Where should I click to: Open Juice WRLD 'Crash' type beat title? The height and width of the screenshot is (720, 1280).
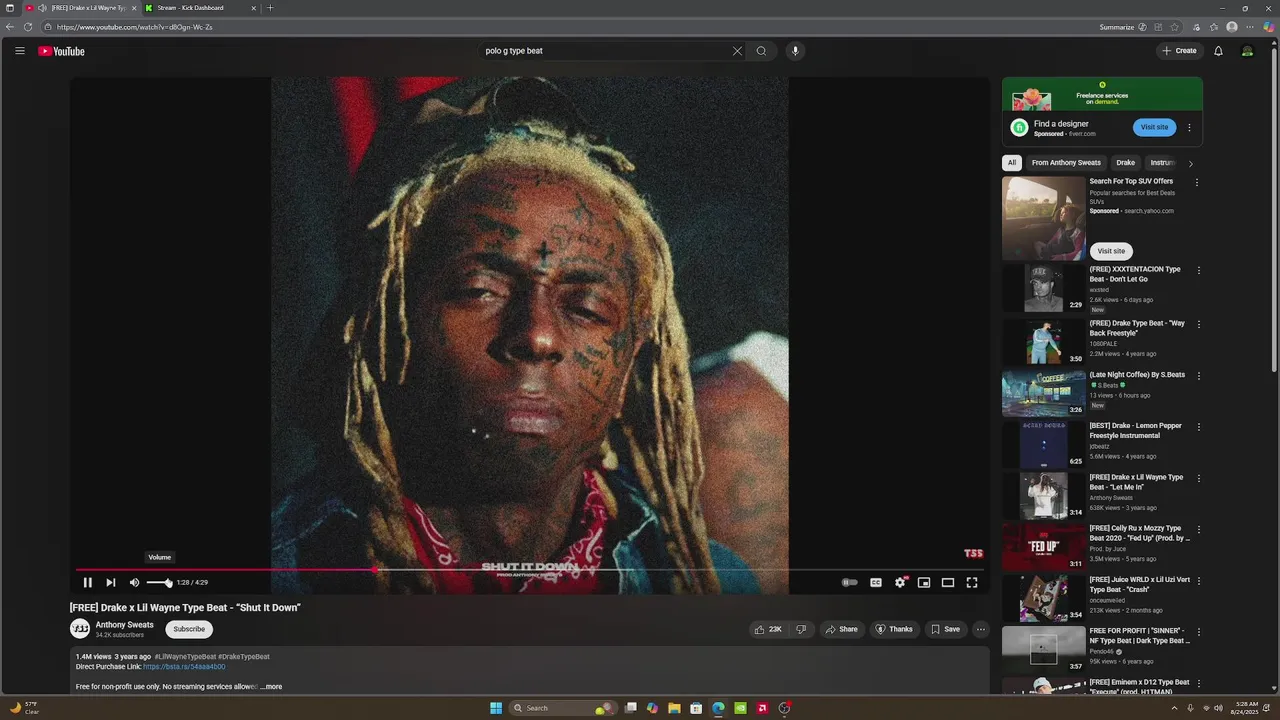click(x=1140, y=585)
